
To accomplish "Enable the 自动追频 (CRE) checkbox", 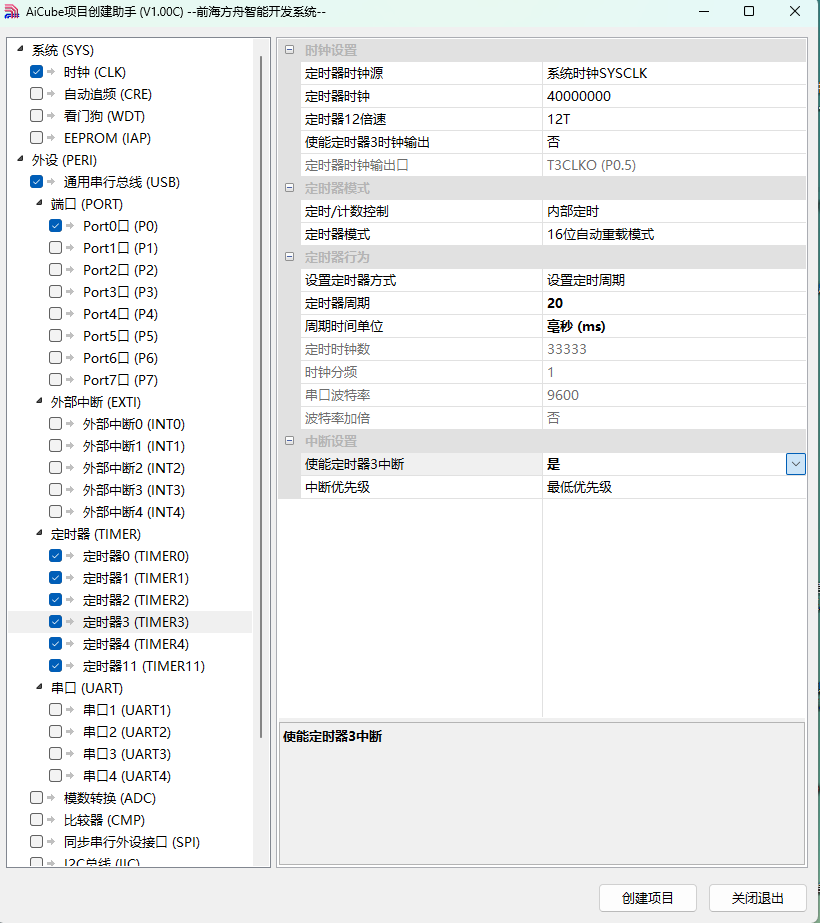I will pyautogui.click(x=36, y=94).
